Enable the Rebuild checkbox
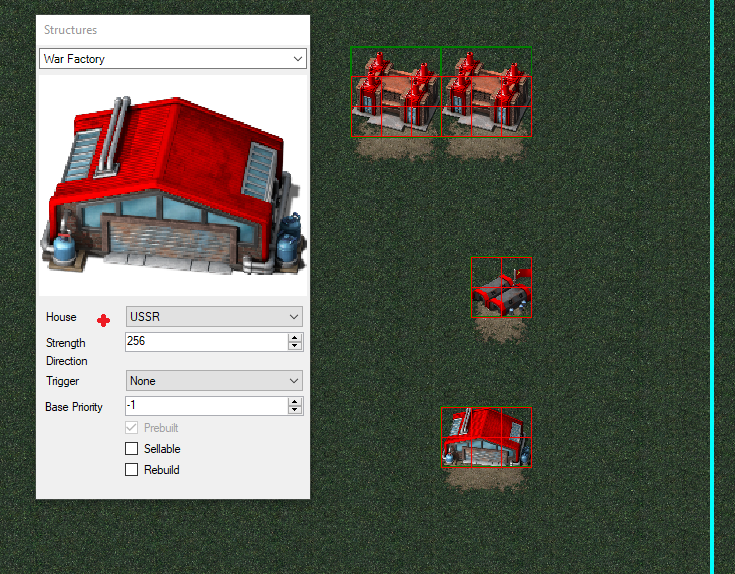 coord(132,470)
